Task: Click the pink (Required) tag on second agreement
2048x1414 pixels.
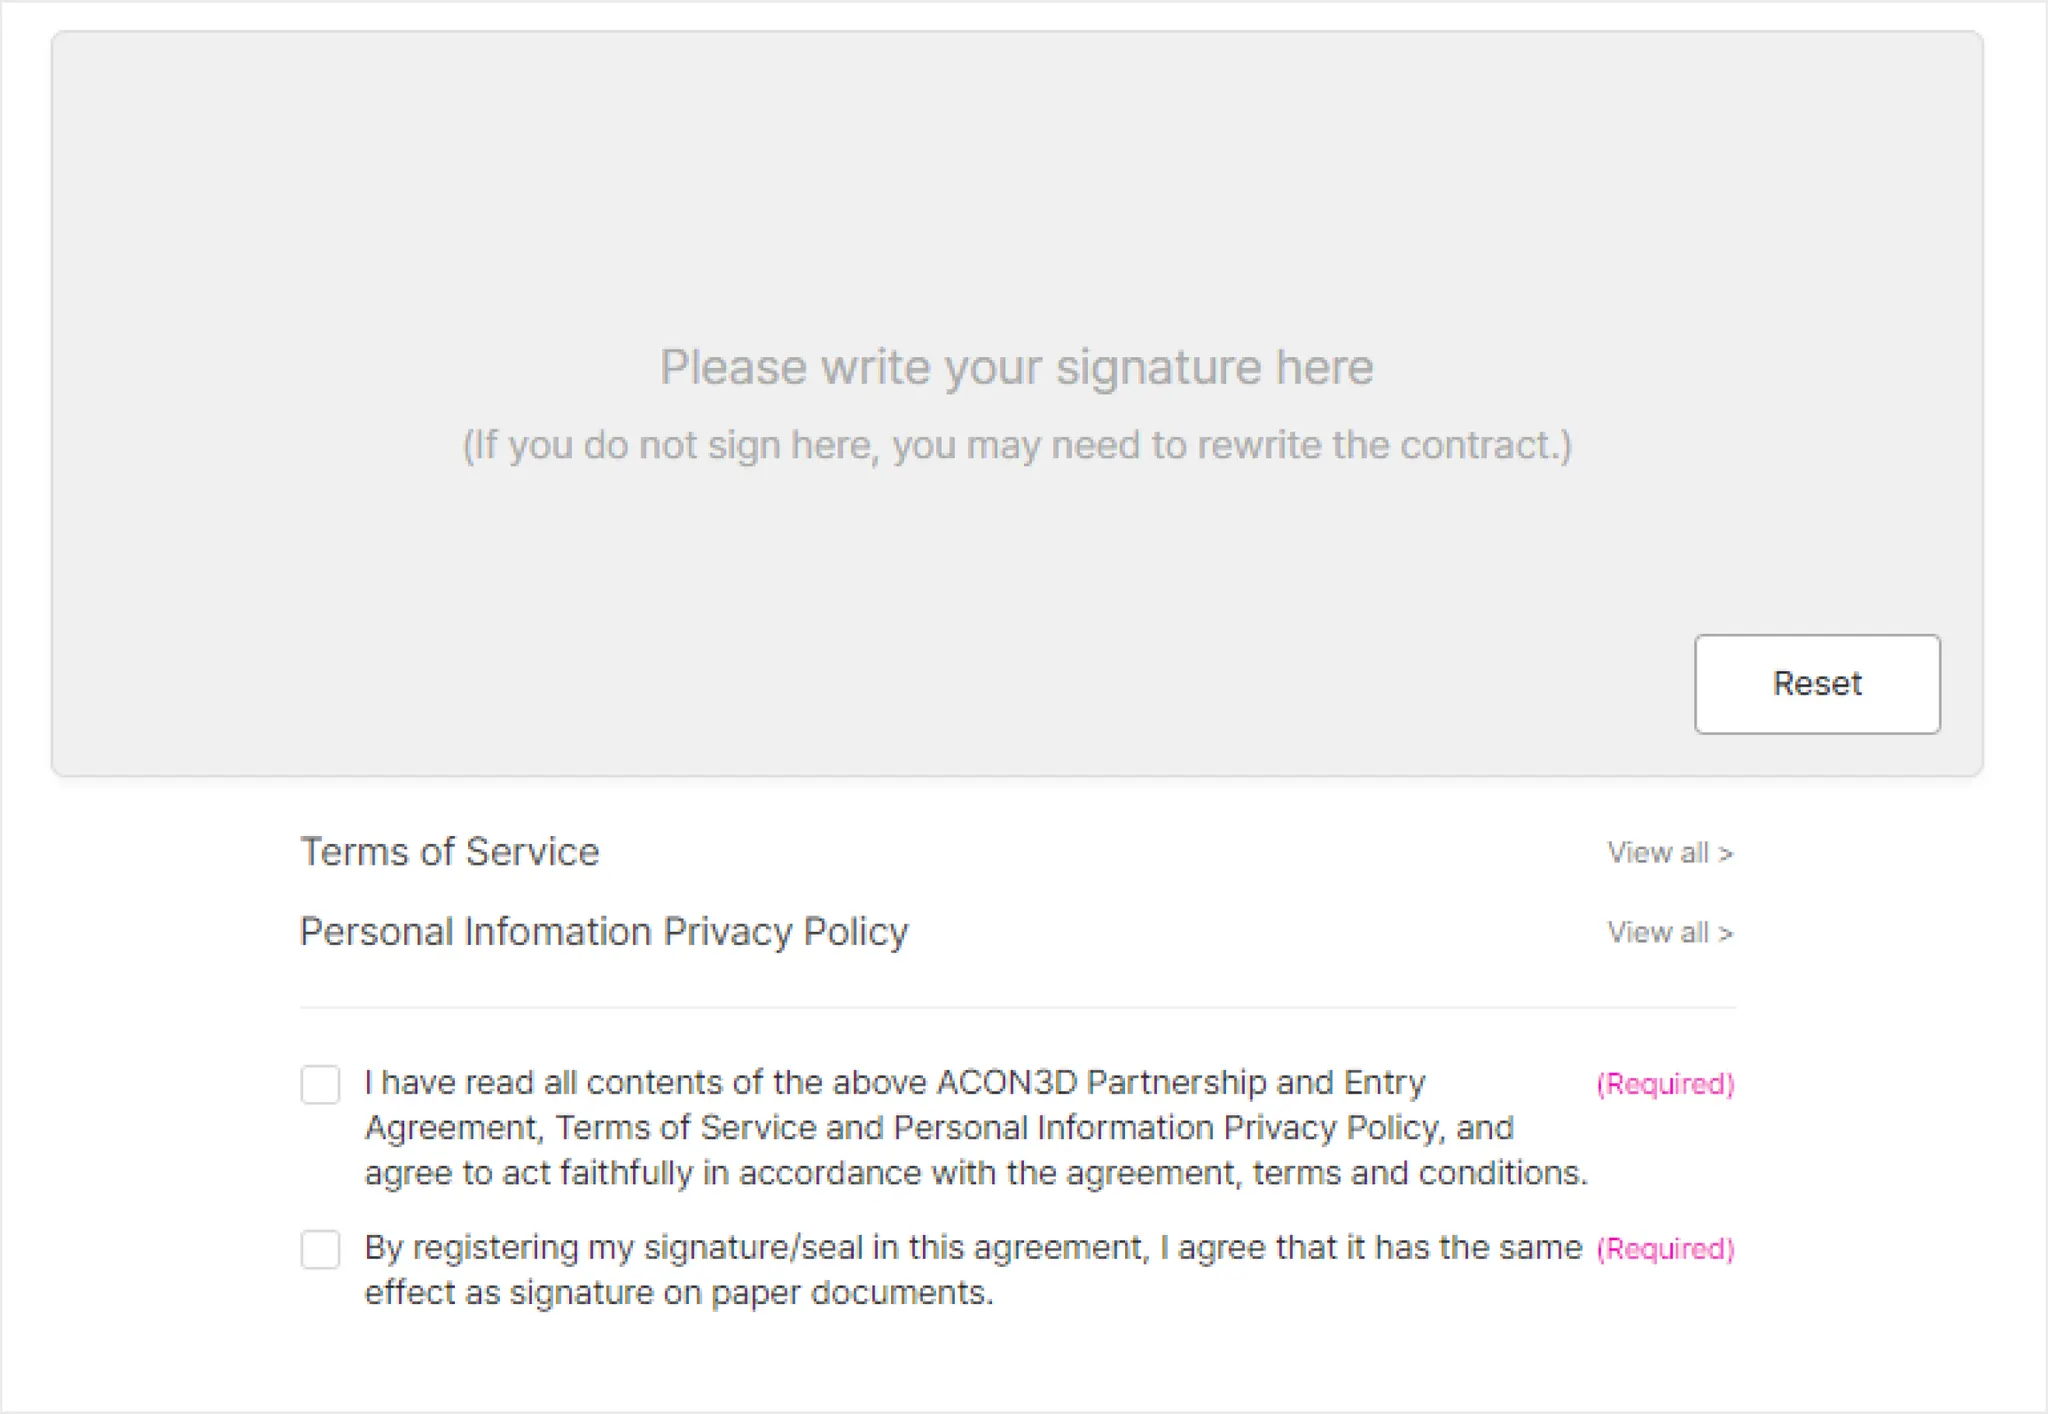Action: click(1664, 1249)
